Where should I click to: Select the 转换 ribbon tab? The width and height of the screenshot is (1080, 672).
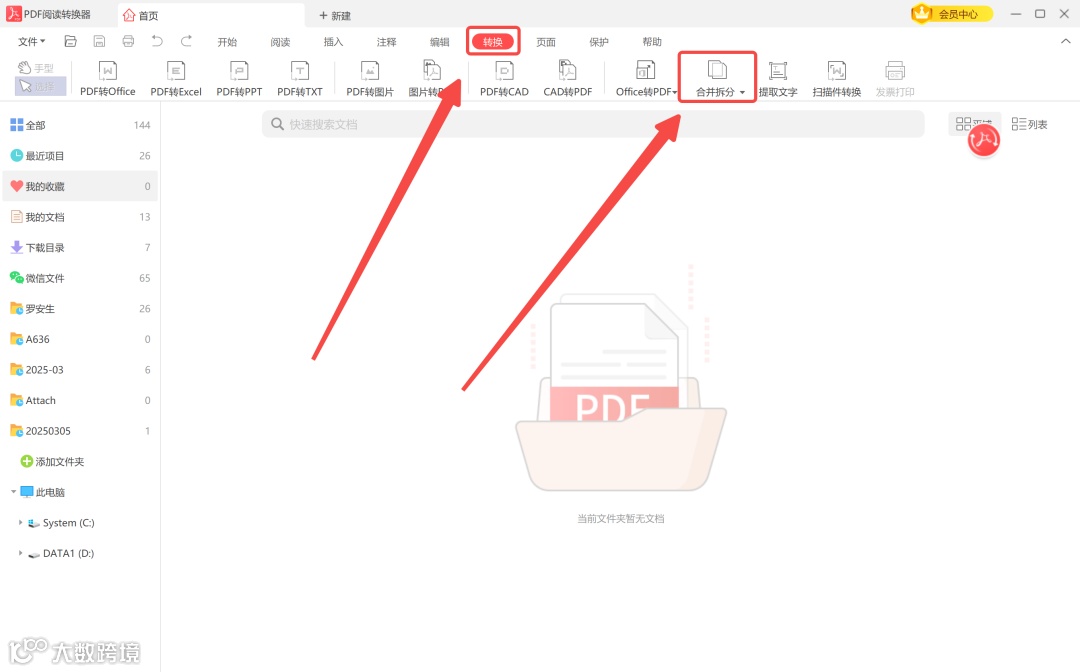point(492,42)
